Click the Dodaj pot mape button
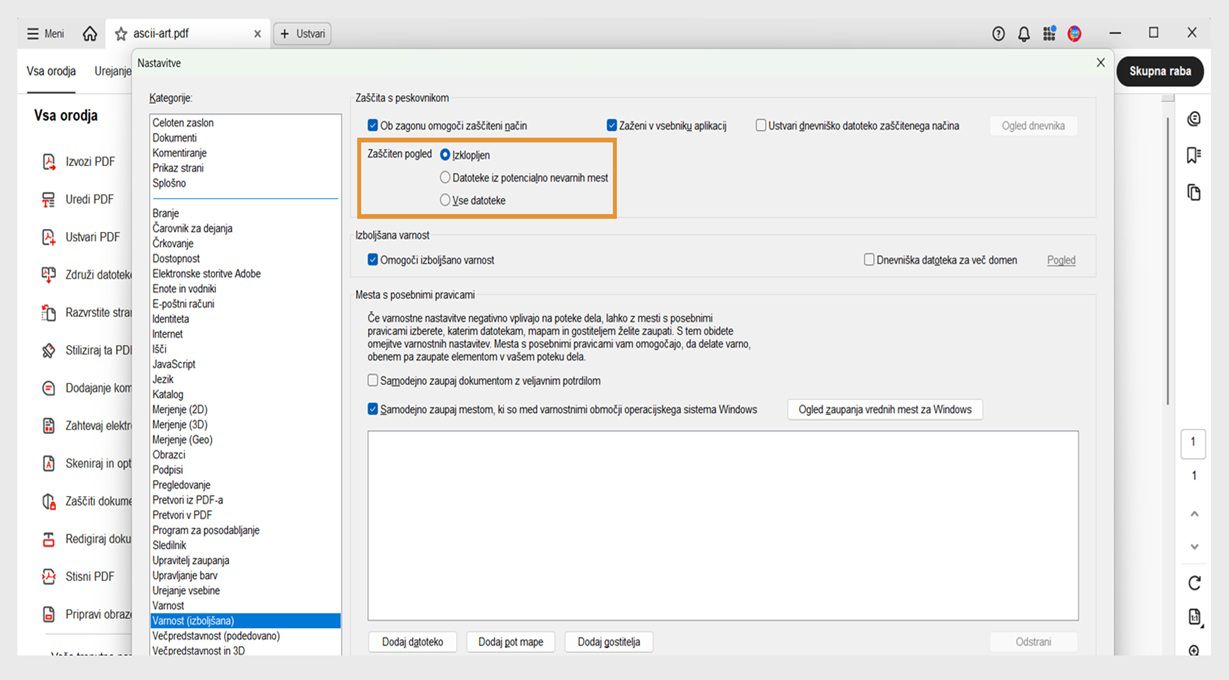This screenshot has width=1229, height=680. [510, 642]
